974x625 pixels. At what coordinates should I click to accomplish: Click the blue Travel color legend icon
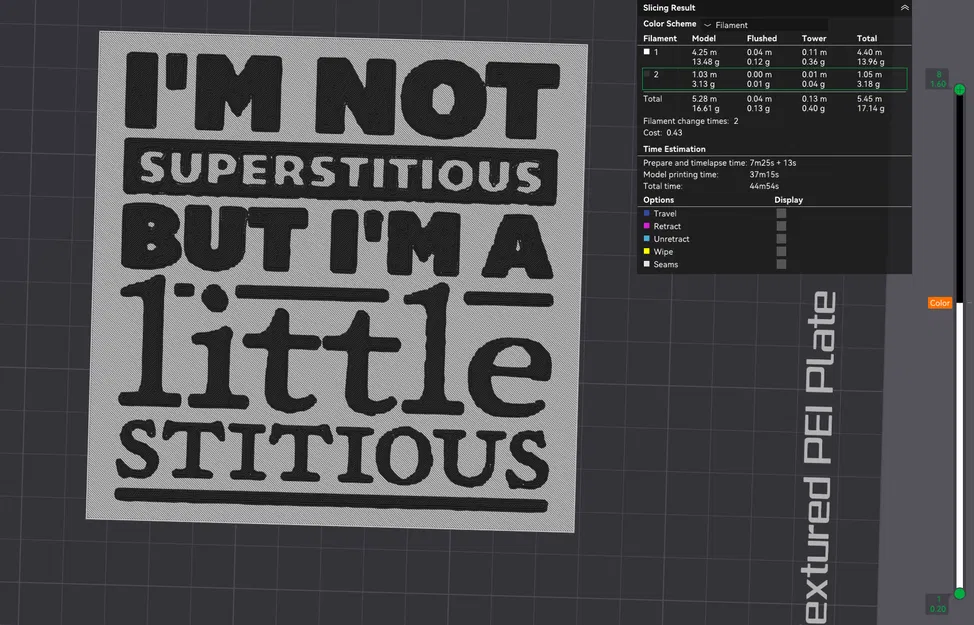[646, 213]
